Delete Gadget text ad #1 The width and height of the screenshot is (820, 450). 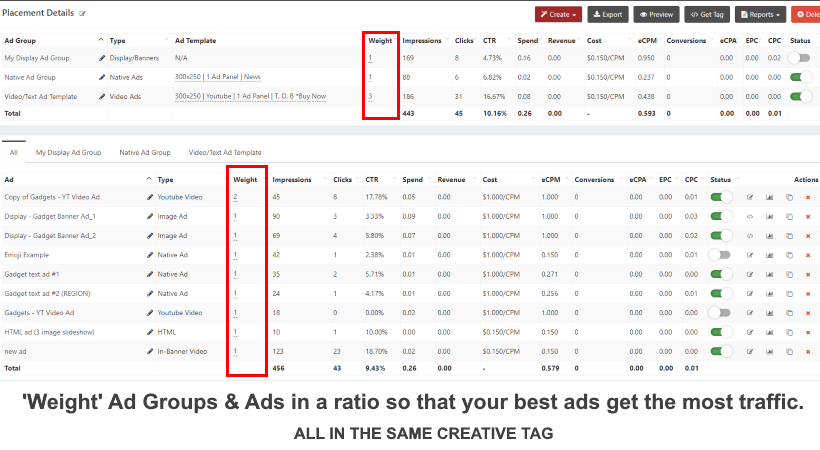808,275
